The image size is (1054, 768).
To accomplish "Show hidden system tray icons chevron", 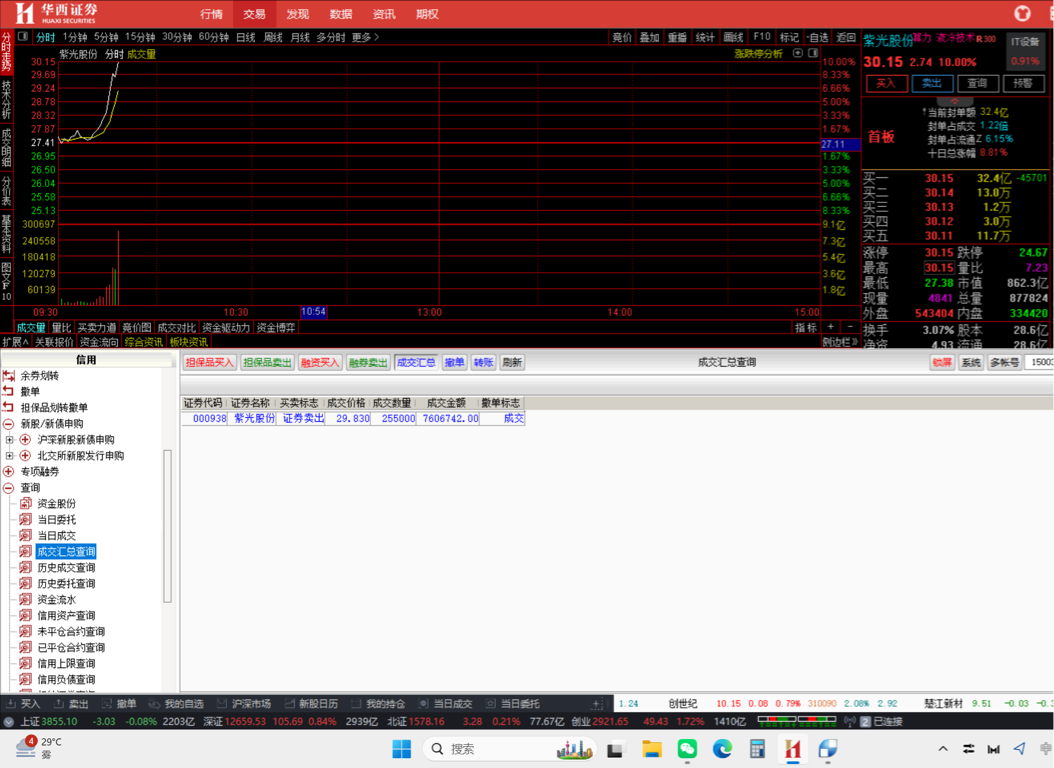I will pyautogui.click(x=942, y=749).
